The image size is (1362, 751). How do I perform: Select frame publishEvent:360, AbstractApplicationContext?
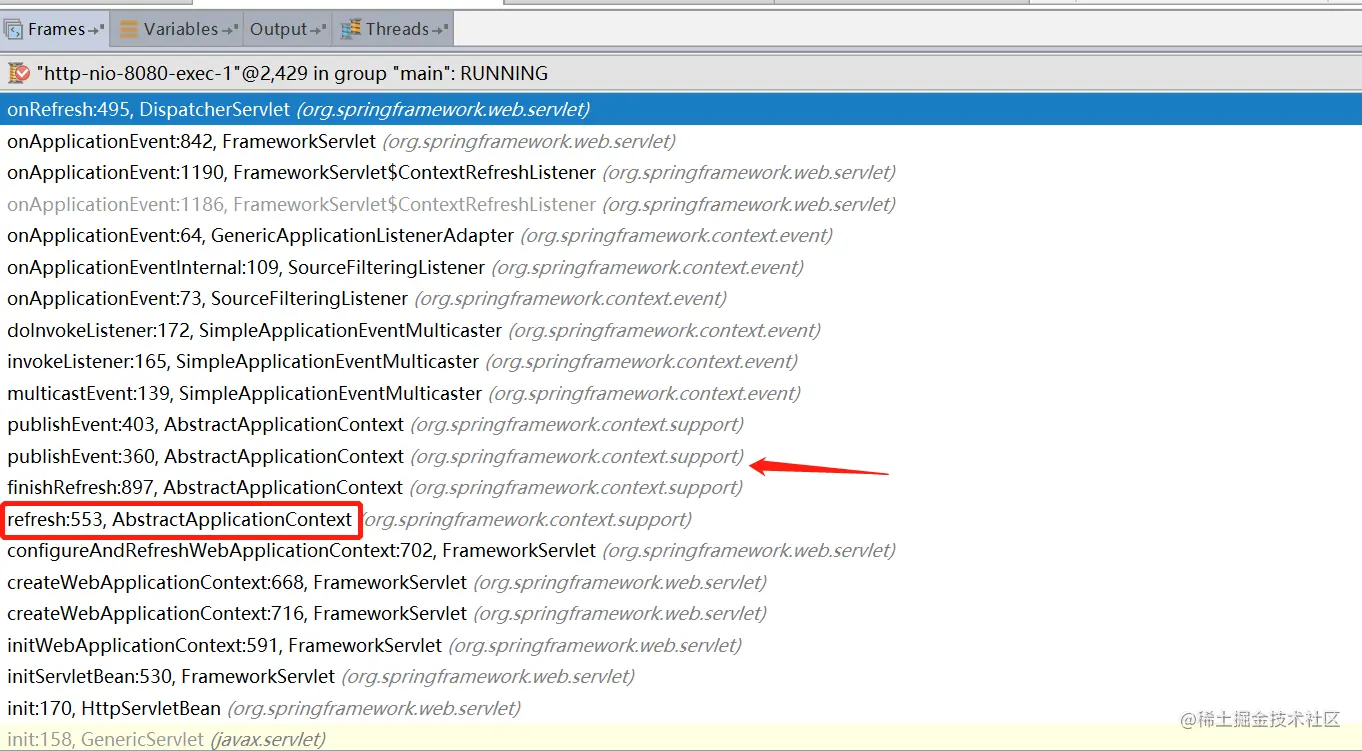[681, 456]
